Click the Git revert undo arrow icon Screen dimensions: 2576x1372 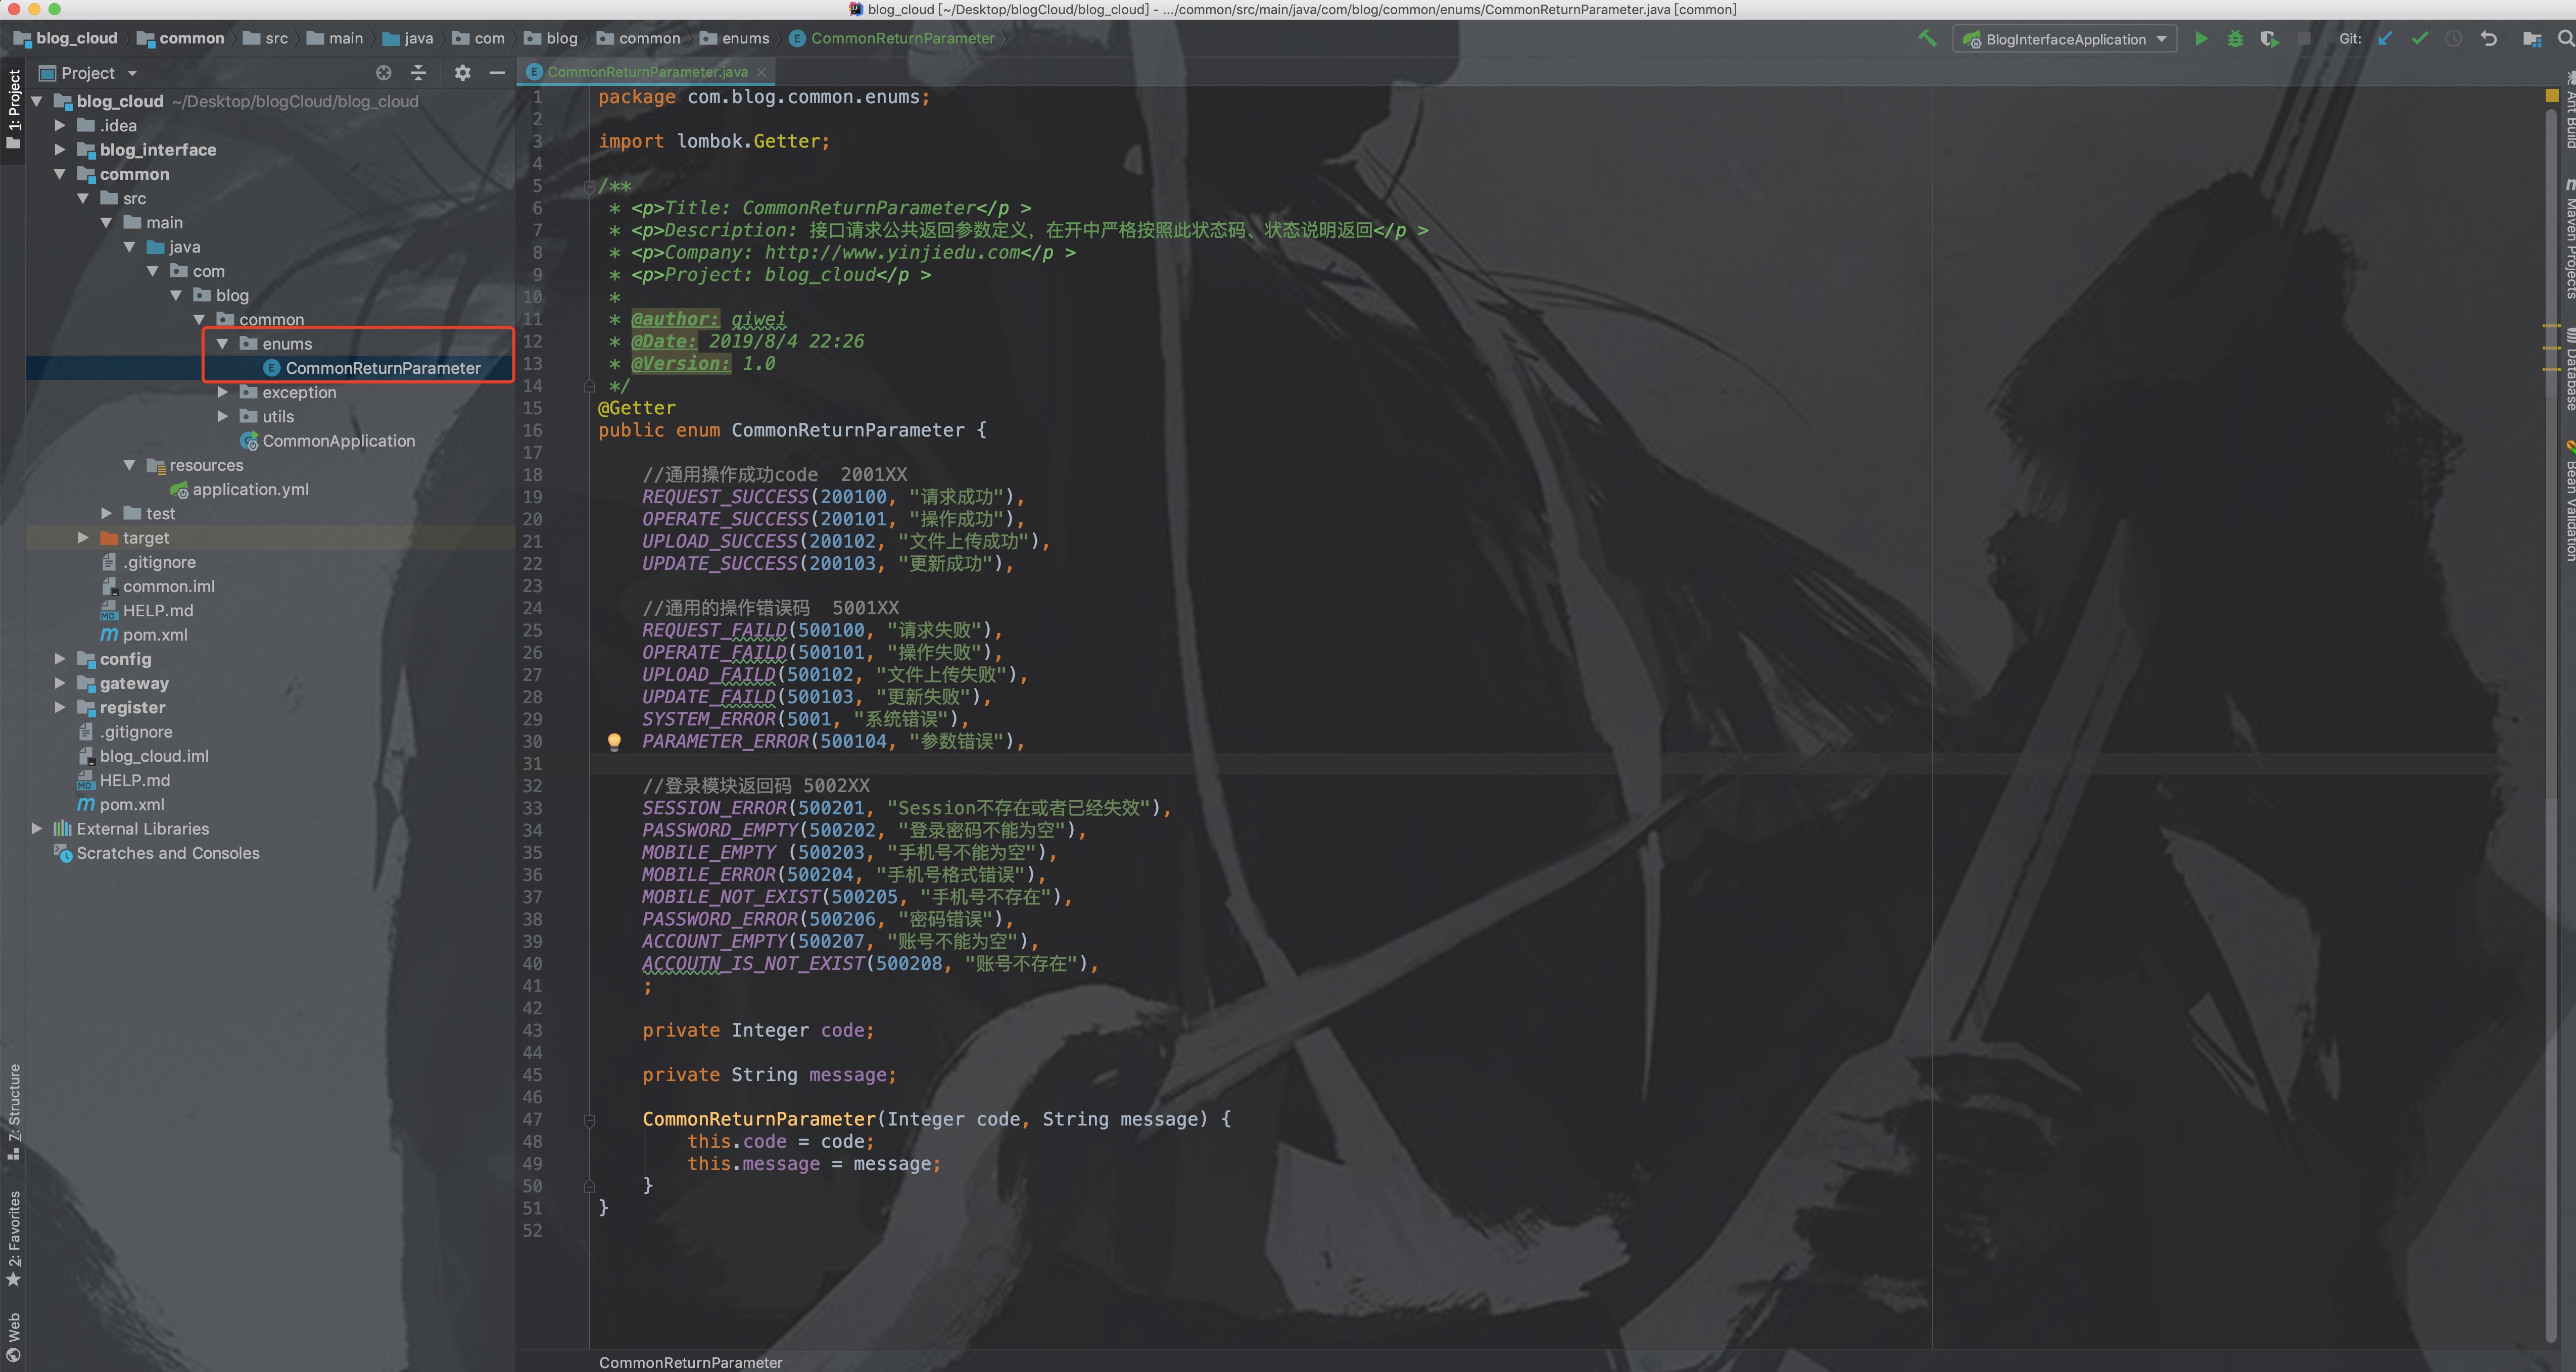click(x=2489, y=39)
